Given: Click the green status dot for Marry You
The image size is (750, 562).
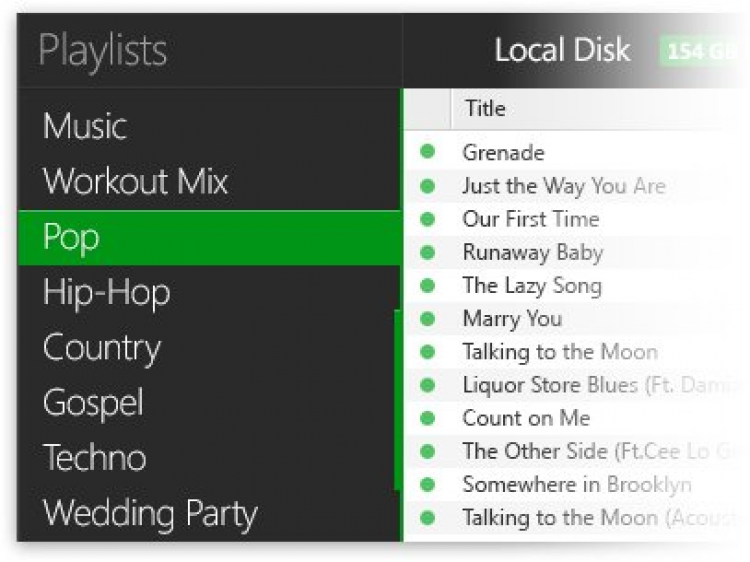Looking at the screenshot, I should (428, 318).
